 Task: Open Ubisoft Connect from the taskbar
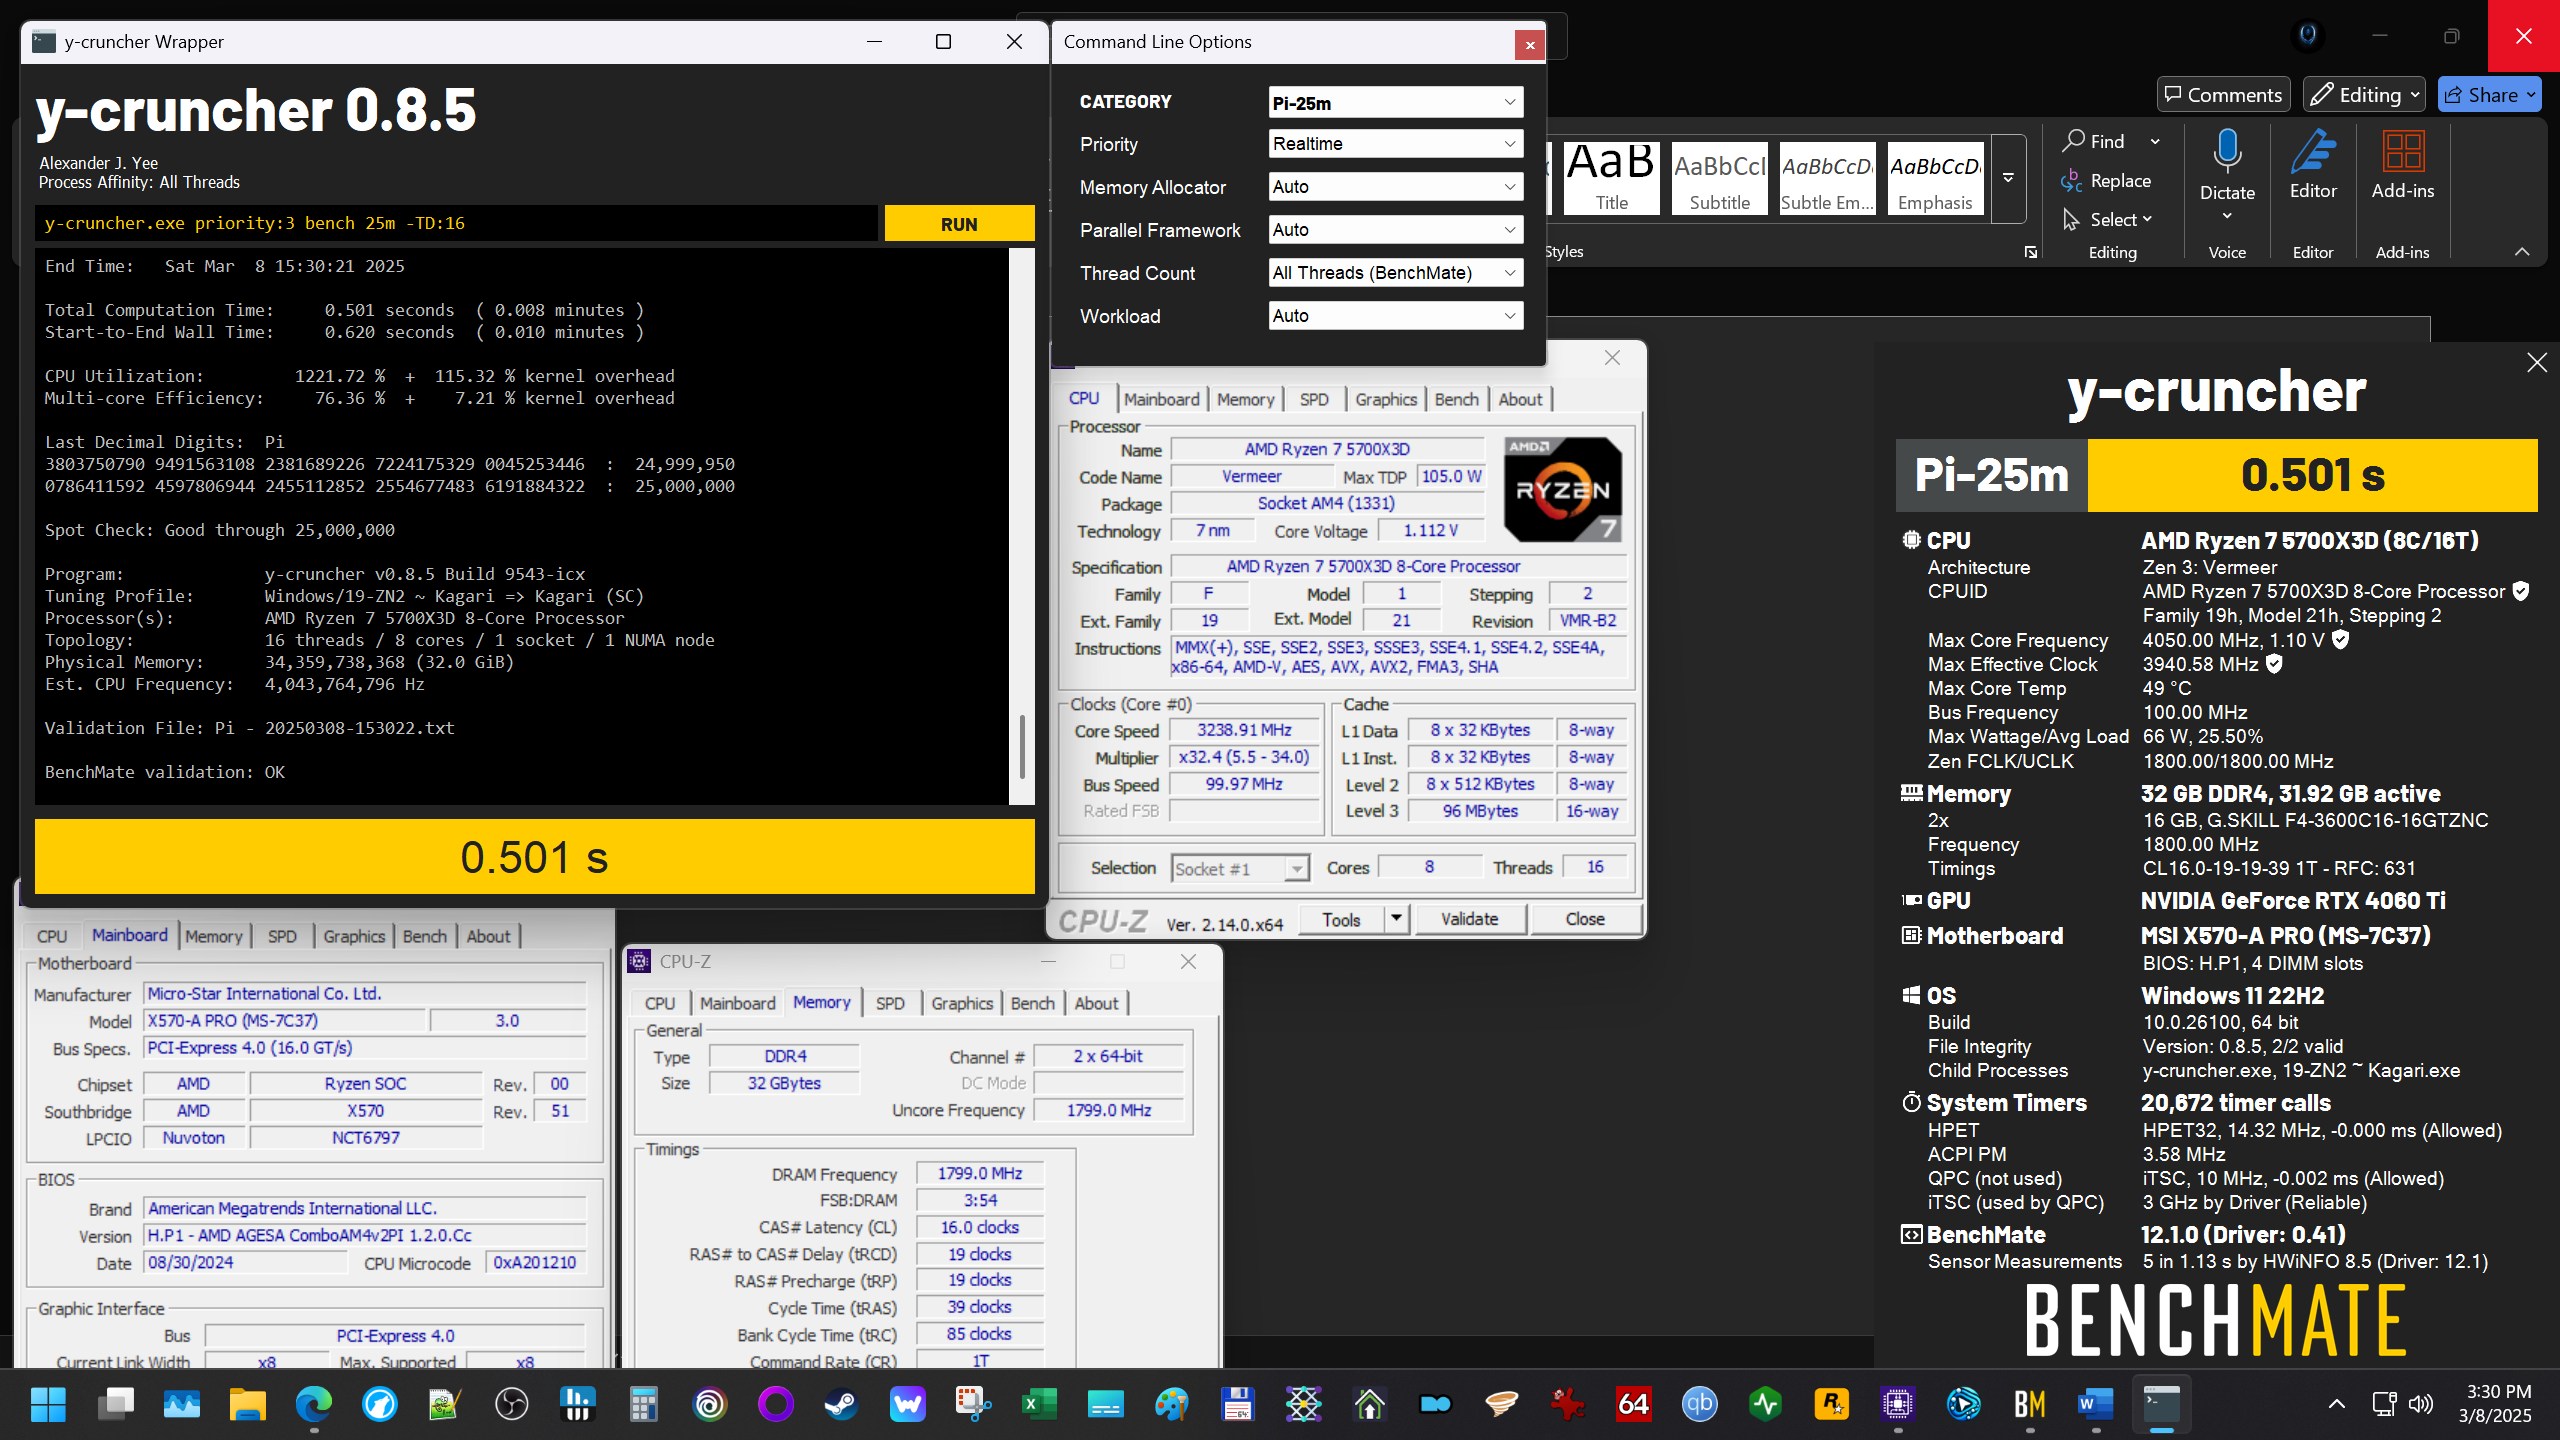point(709,1405)
